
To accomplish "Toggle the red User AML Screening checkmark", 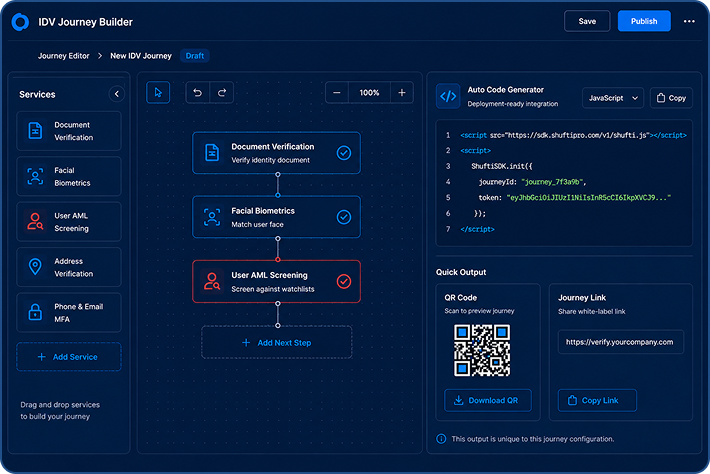I will point(344,281).
